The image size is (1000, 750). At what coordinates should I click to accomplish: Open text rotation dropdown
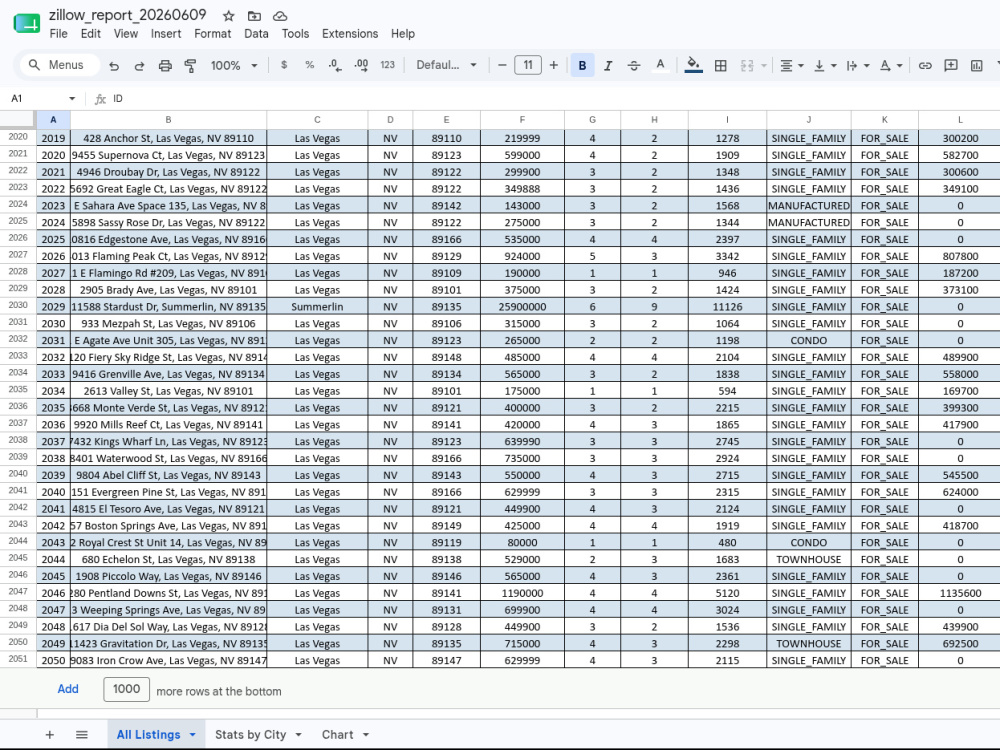click(890, 65)
